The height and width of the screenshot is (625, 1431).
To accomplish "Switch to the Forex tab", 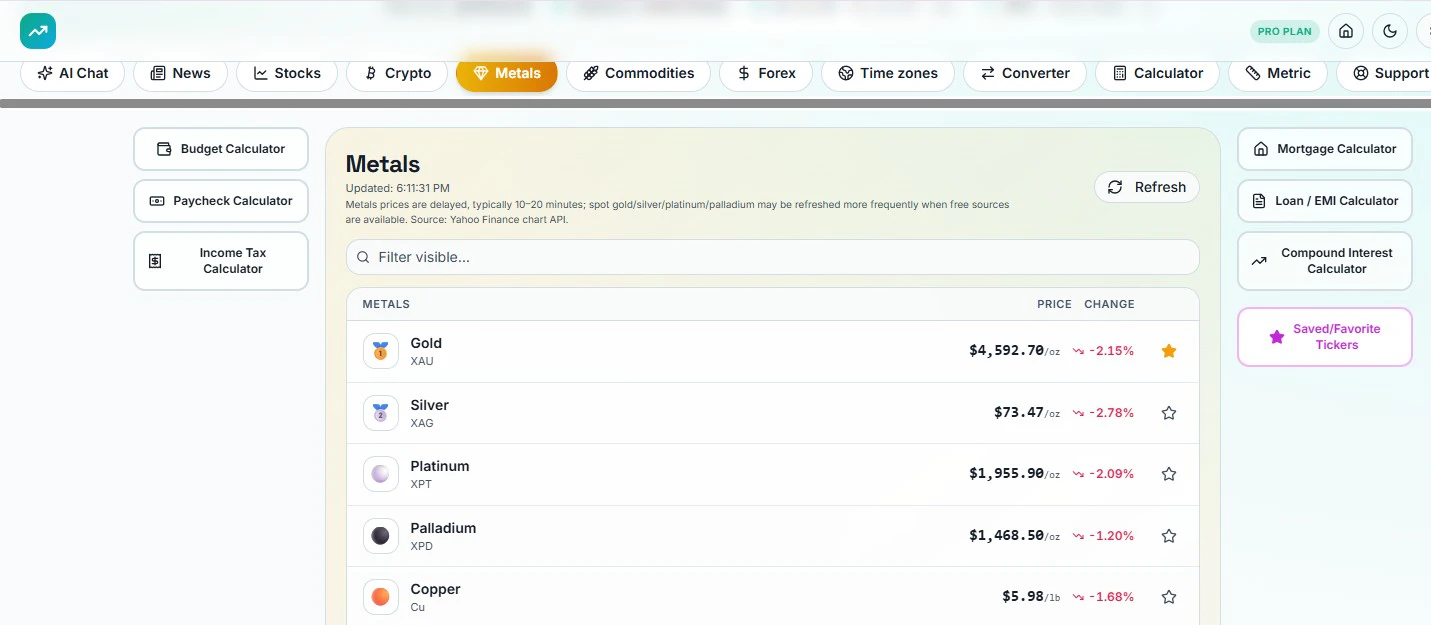I will (x=766, y=73).
